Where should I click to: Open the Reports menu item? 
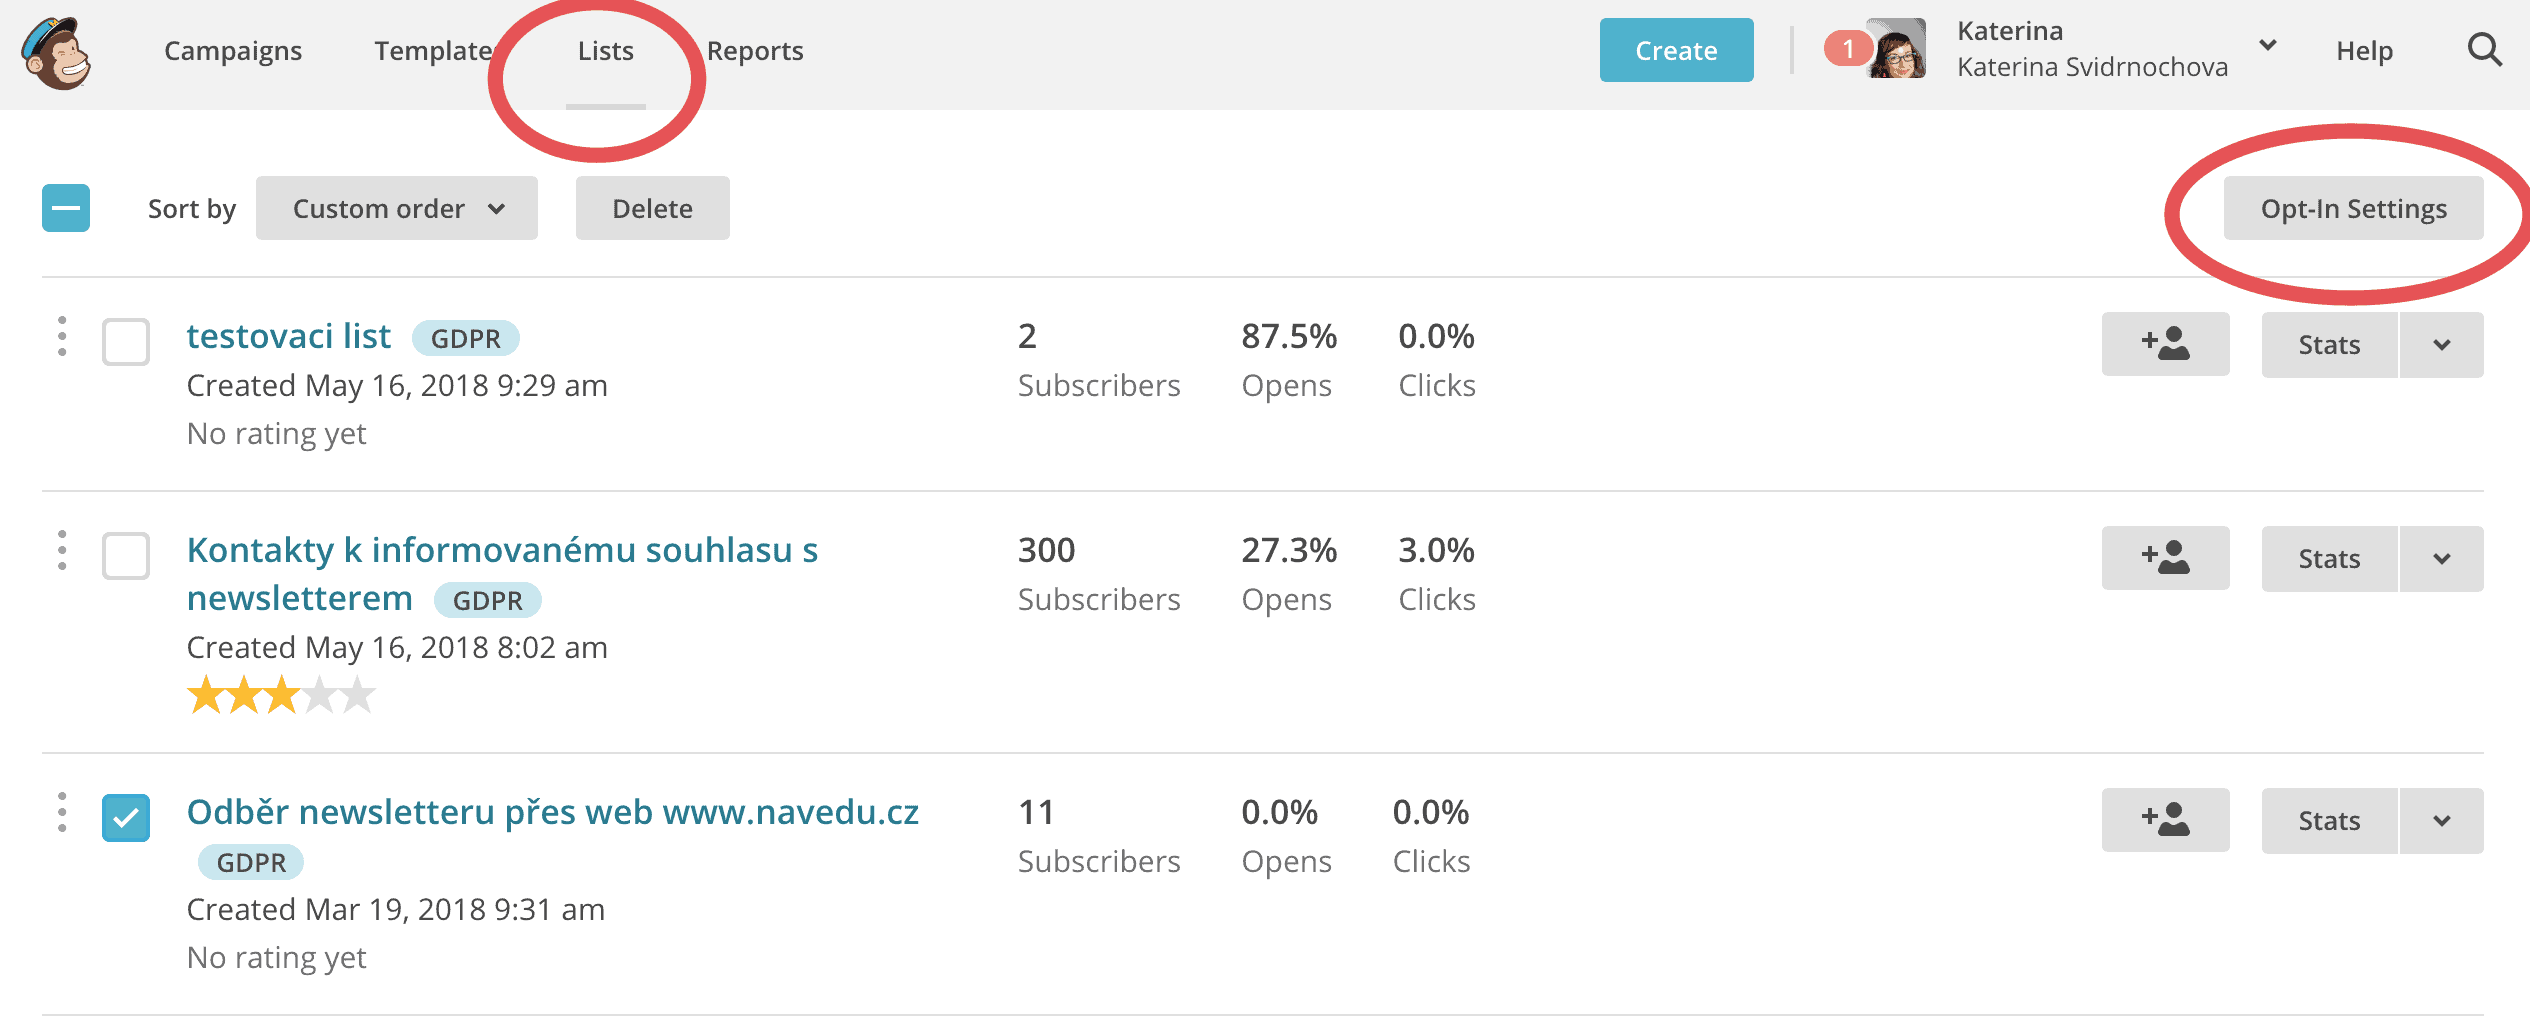(x=755, y=51)
